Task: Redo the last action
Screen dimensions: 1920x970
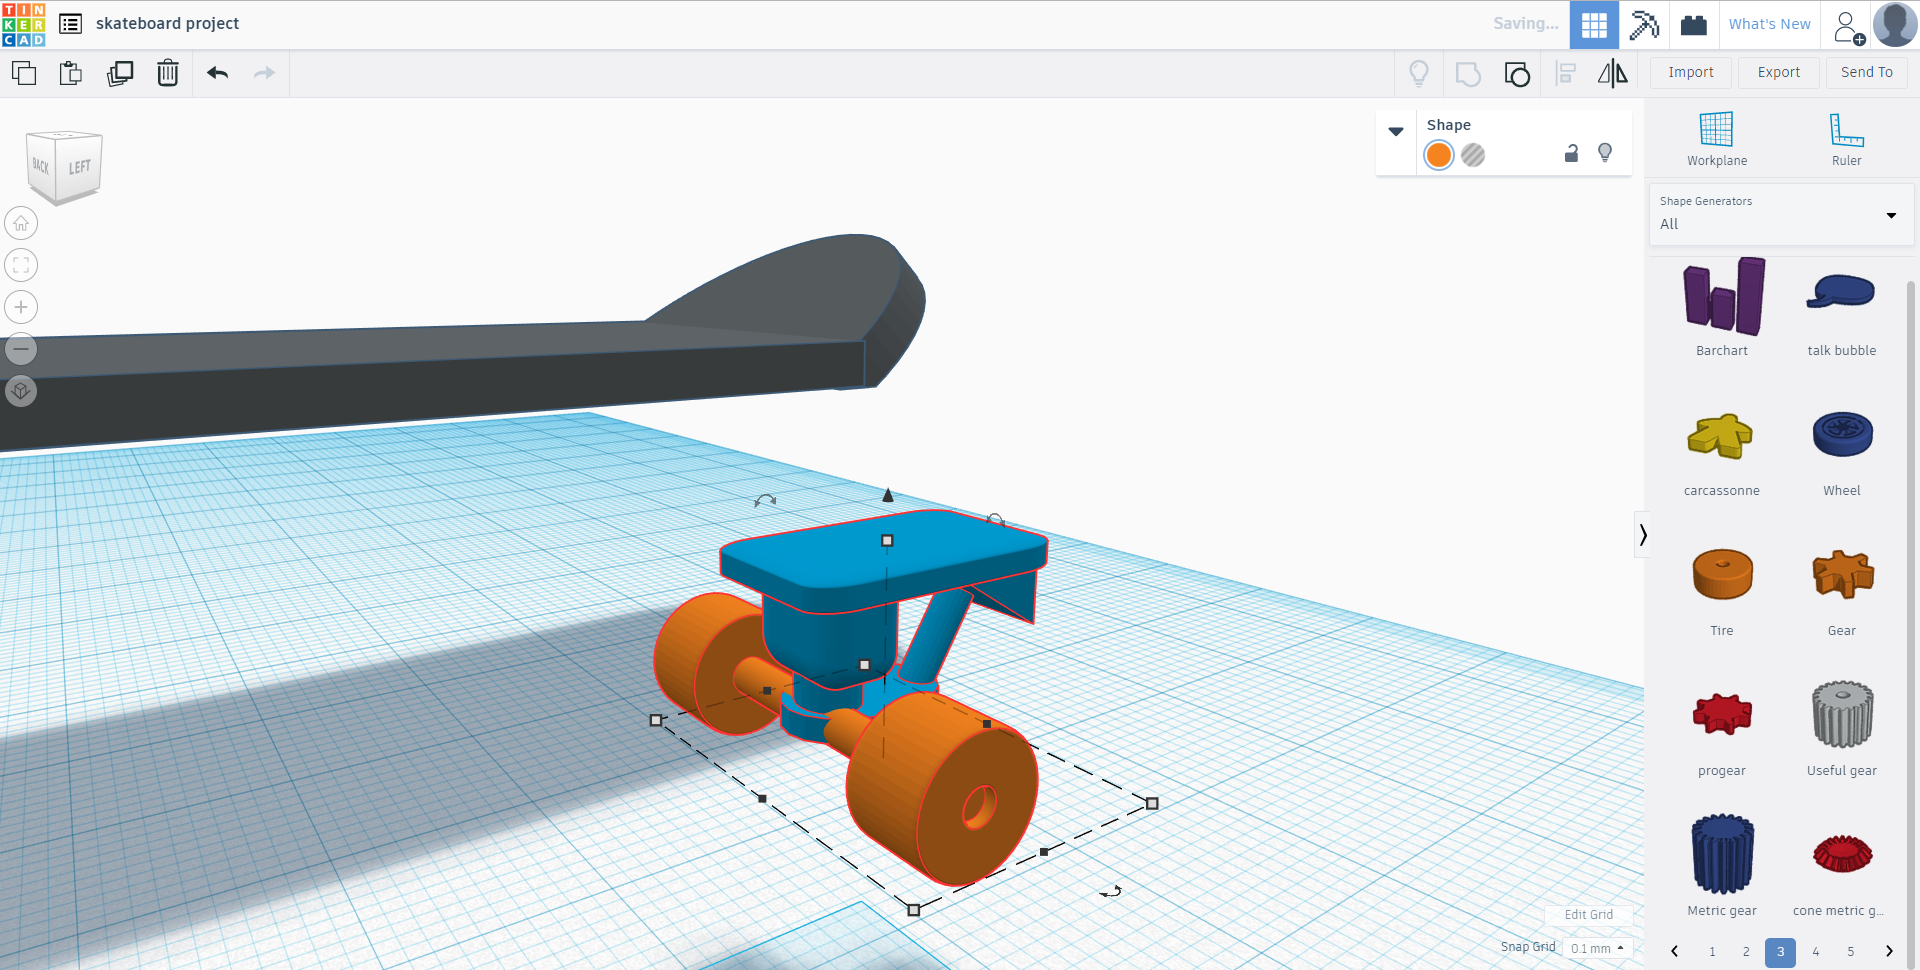Action: coord(264,73)
